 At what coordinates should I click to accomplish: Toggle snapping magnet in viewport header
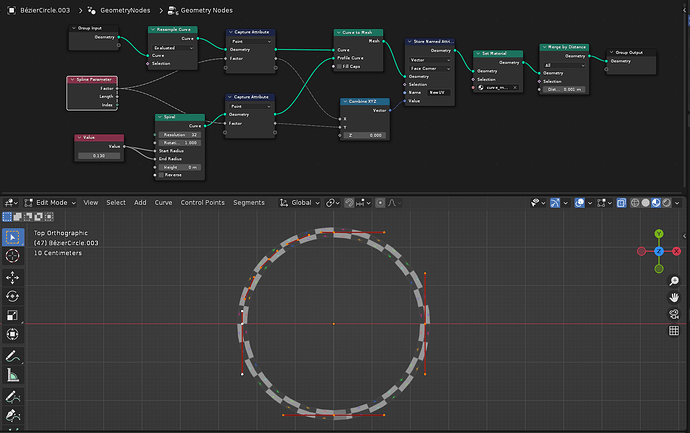point(349,203)
